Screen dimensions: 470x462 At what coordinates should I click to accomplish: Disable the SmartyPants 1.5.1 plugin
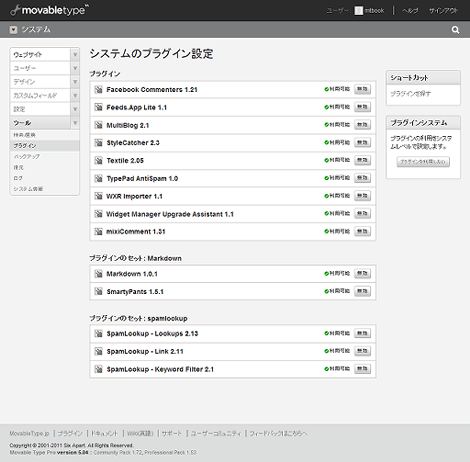[x=362, y=291]
